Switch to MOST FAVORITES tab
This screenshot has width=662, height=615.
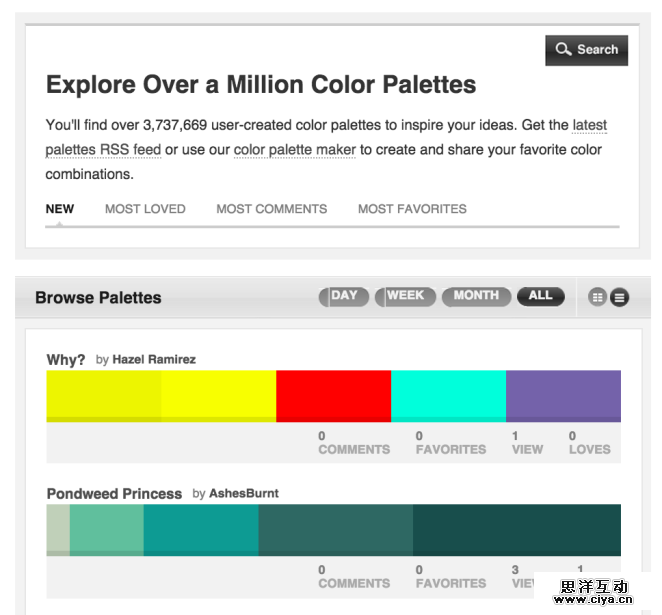point(412,209)
